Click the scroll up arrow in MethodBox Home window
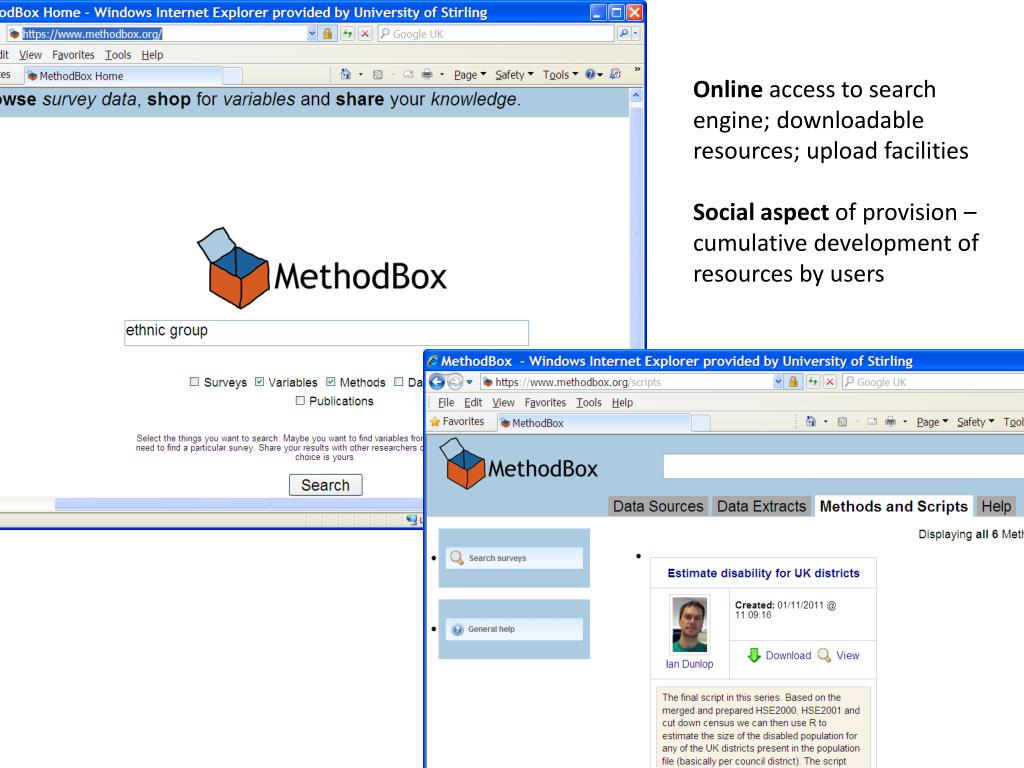Screen dimensions: 1024x768 tap(635, 95)
